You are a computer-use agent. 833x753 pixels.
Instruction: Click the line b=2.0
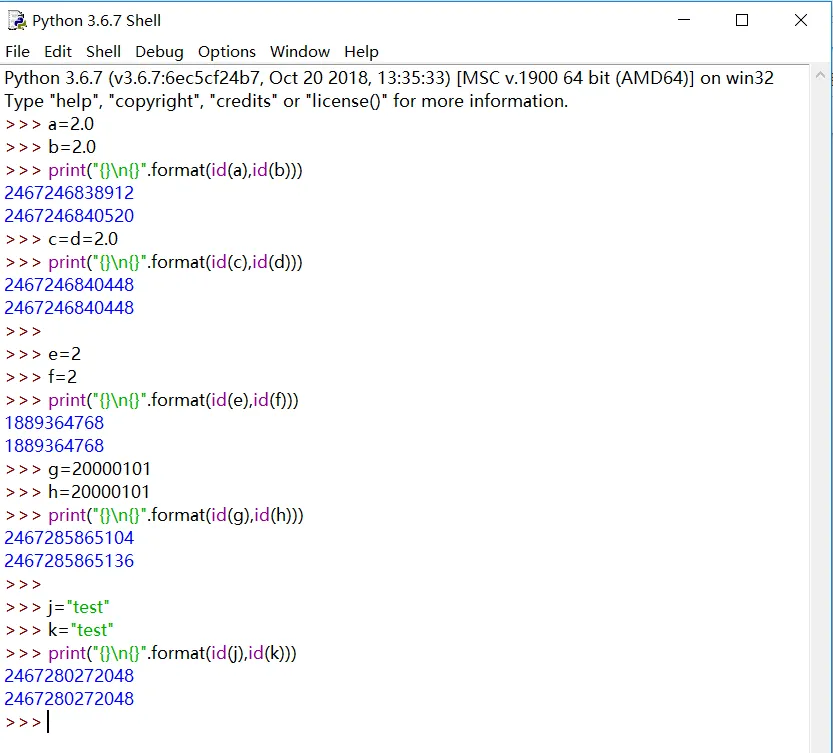pyautogui.click(x=72, y=147)
